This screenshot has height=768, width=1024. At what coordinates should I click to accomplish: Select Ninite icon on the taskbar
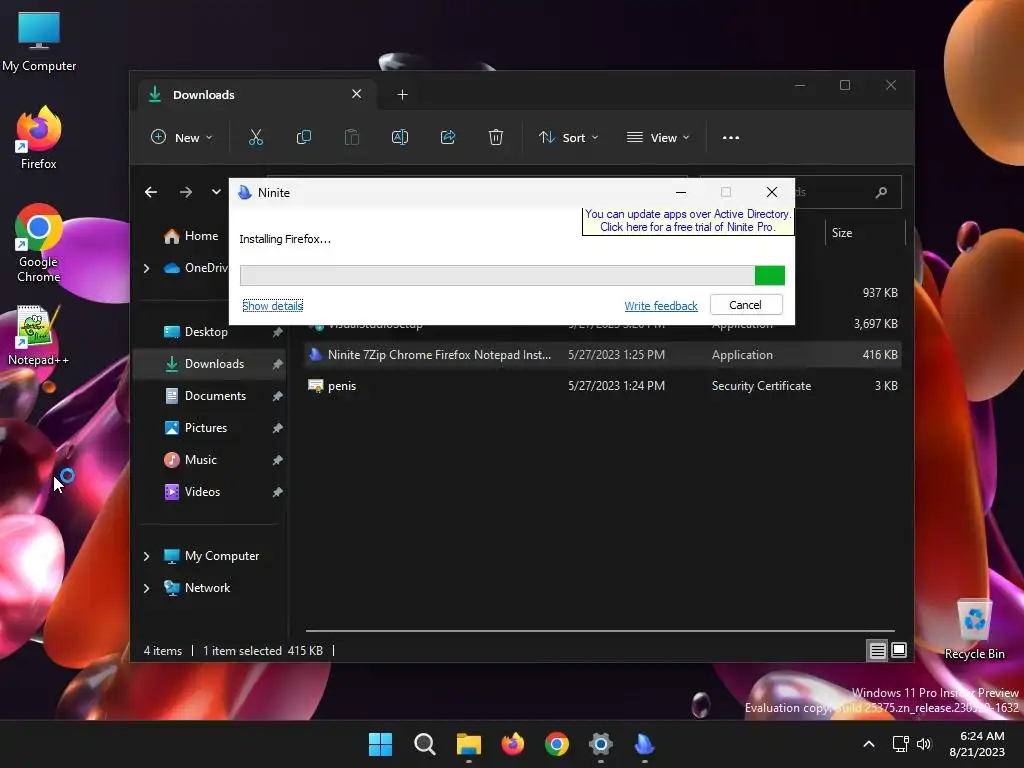click(x=645, y=744)
